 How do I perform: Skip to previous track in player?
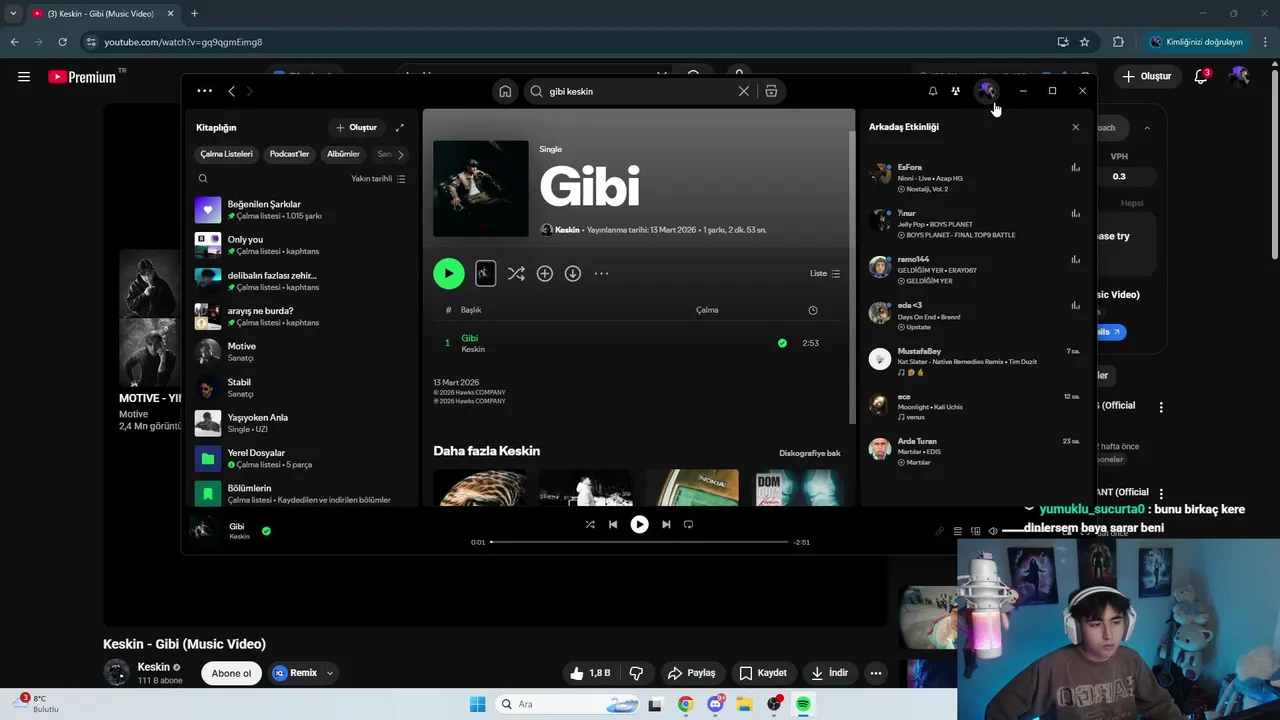point(613,524)
